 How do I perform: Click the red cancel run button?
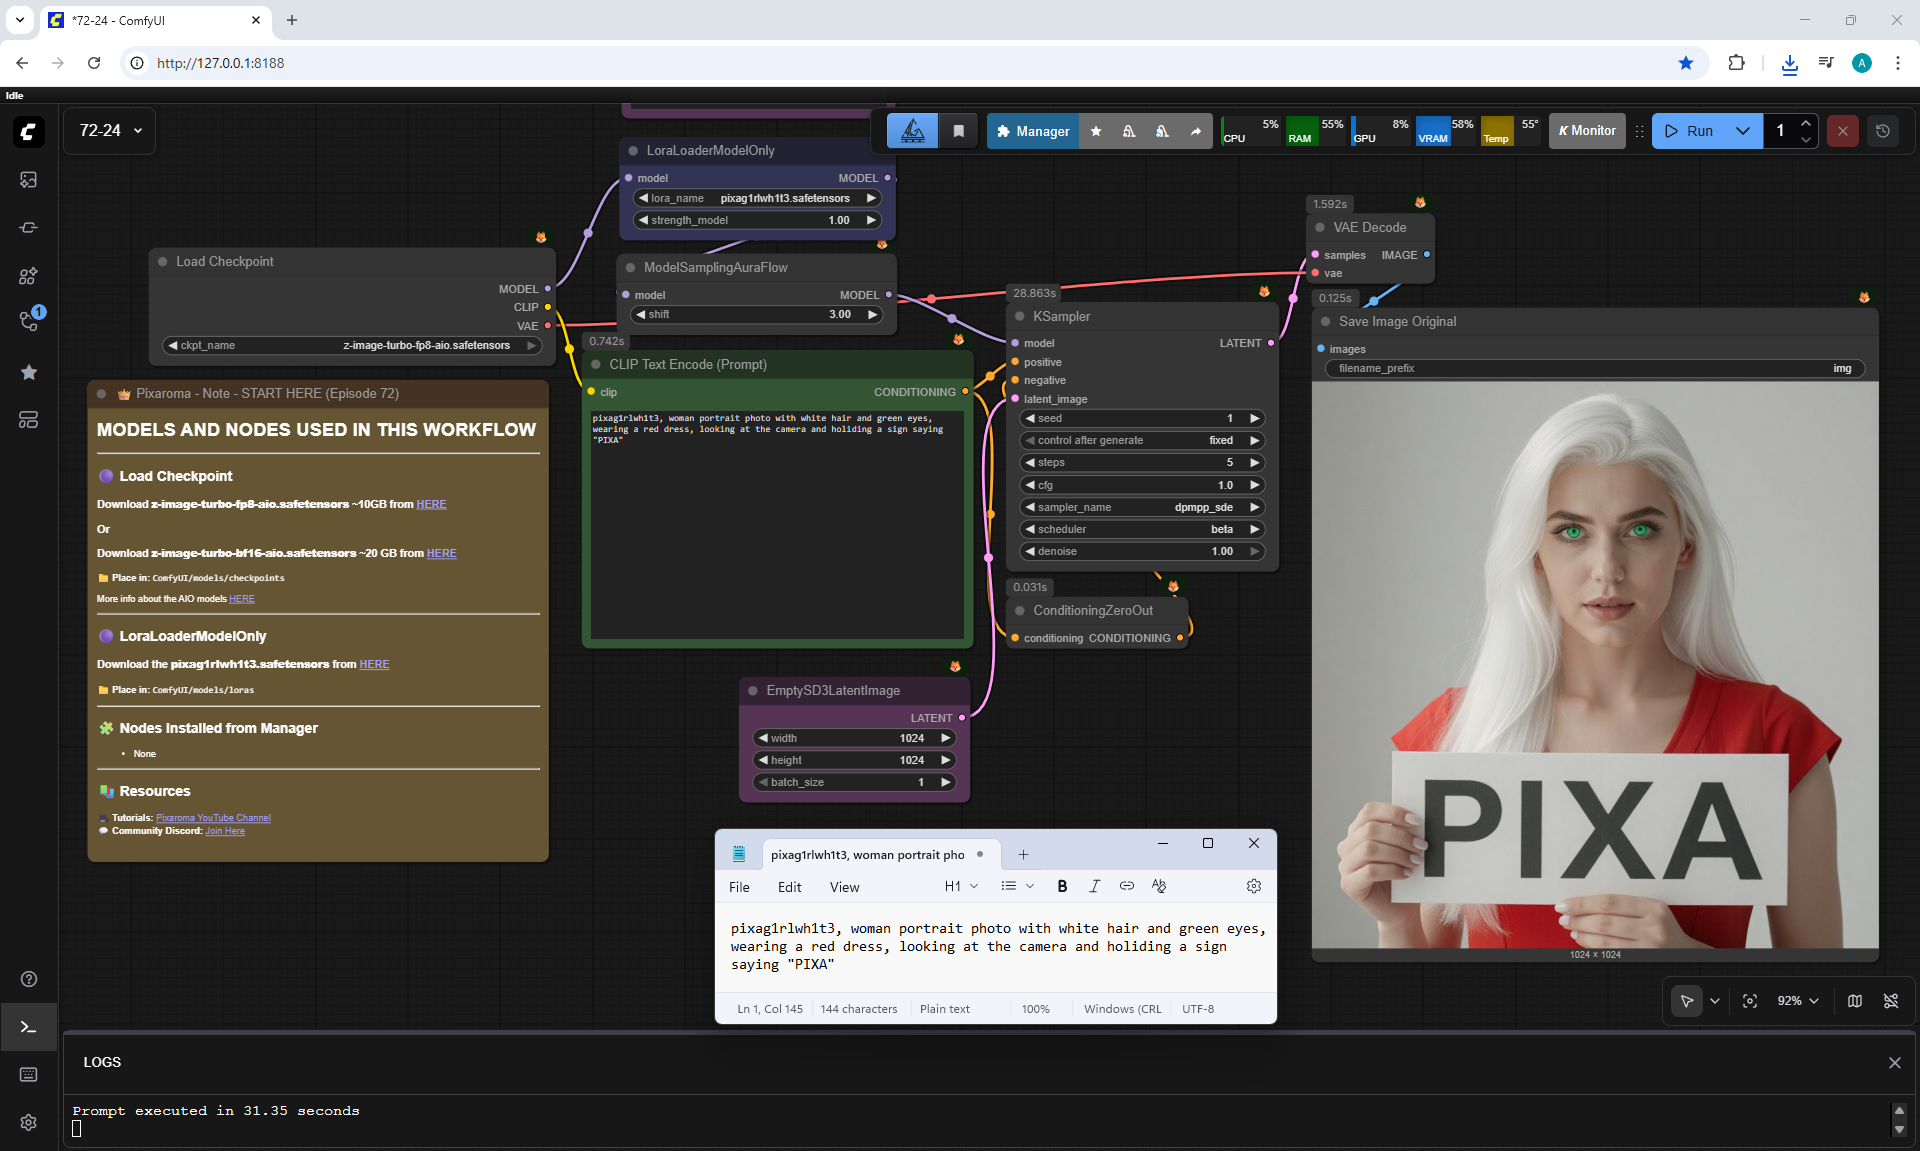click(x=1843, y=131)
